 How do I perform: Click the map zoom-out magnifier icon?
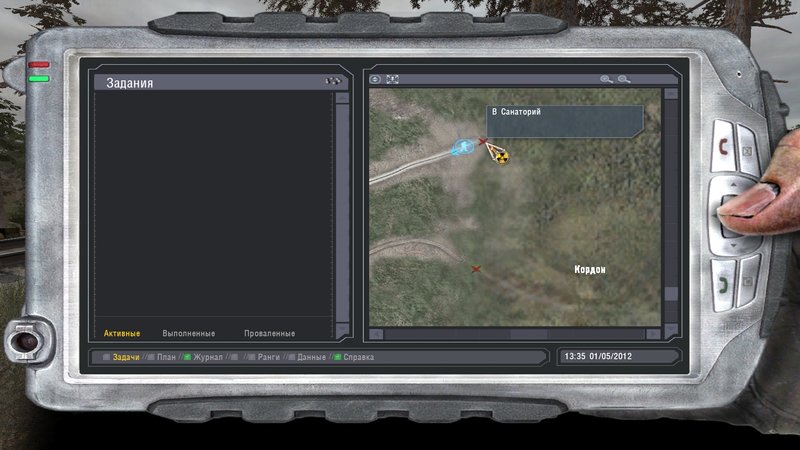624,79
